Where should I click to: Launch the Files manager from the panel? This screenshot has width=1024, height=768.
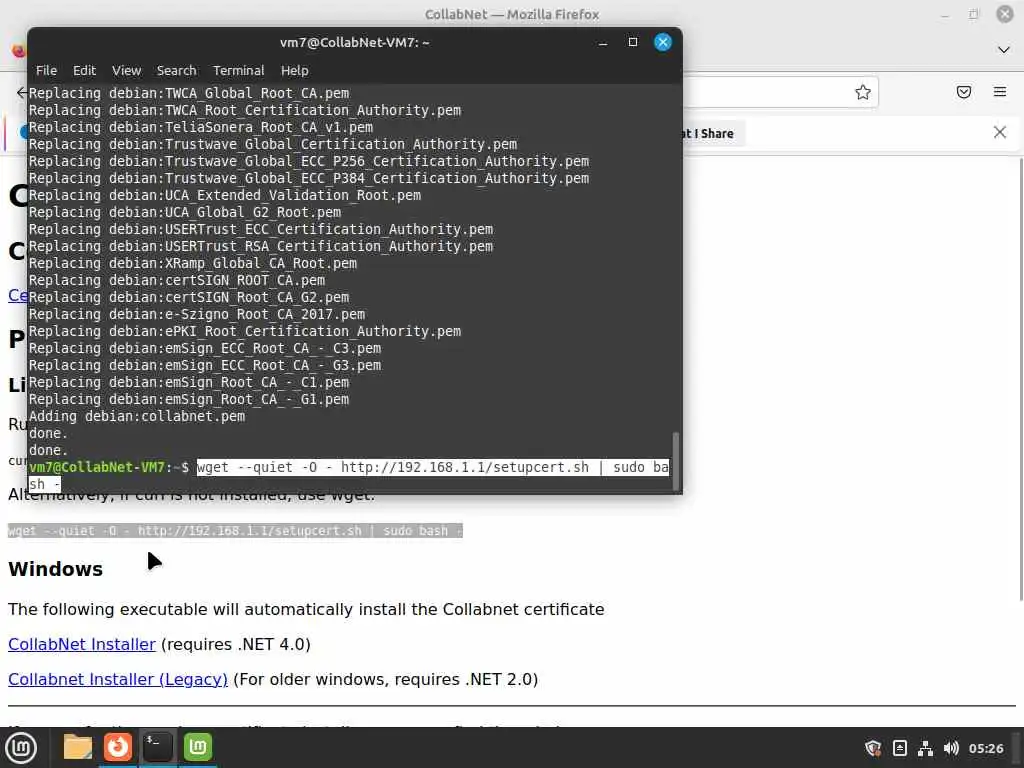click(78, 748)
